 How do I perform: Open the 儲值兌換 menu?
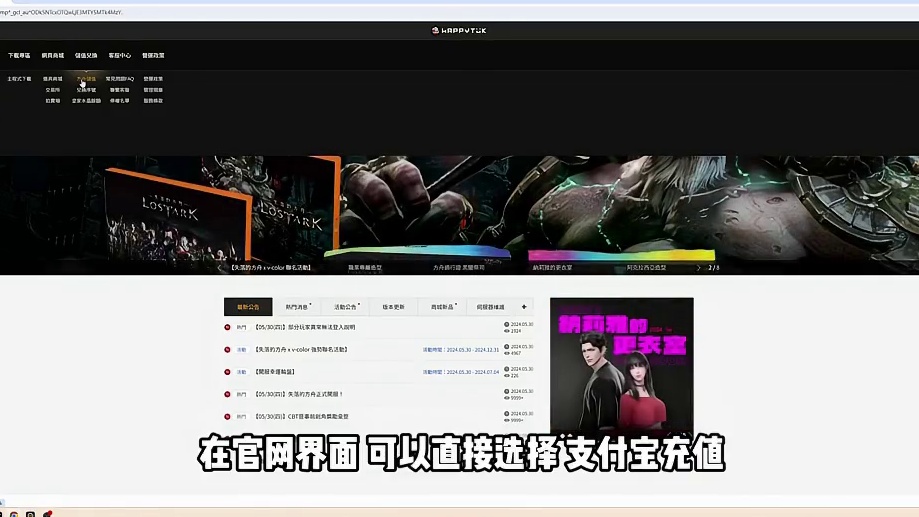coord(86,56)
